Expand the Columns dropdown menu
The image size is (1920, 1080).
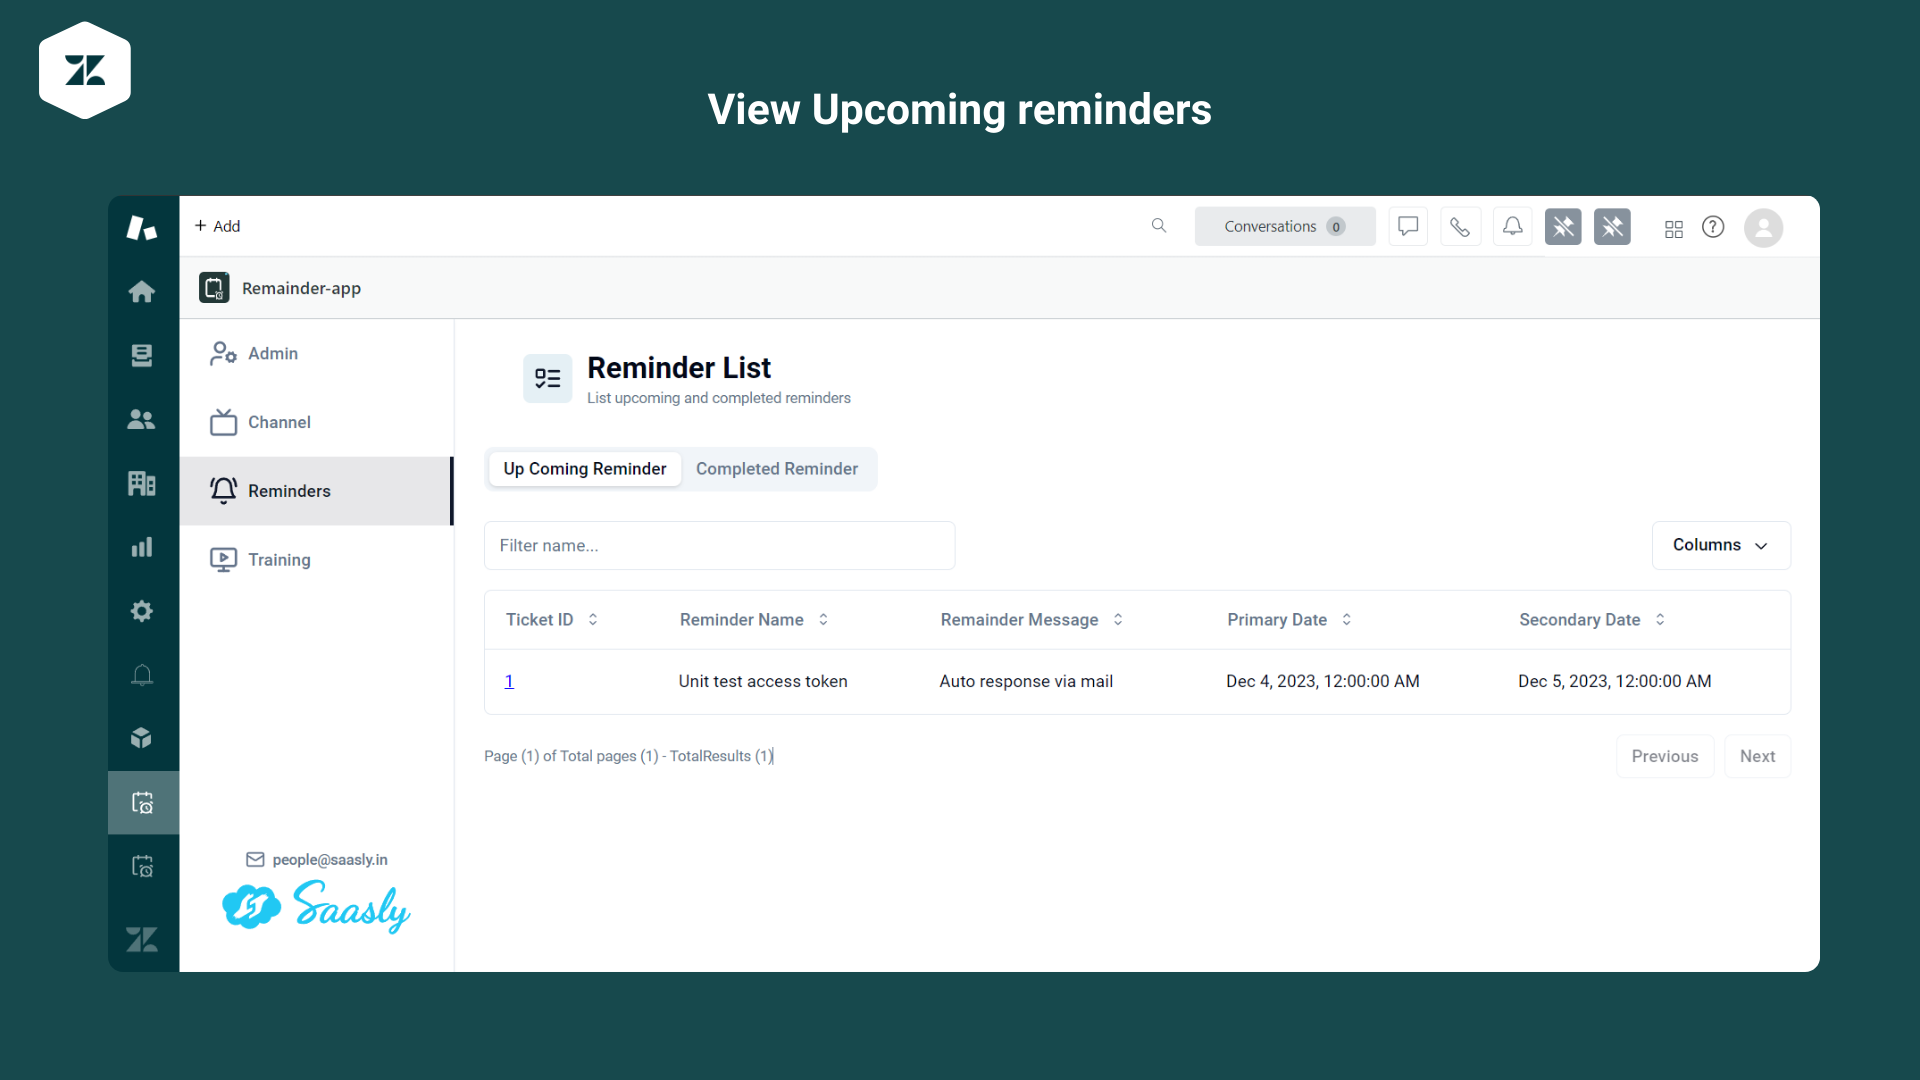pyautogui.click(x=1720, y=545)
